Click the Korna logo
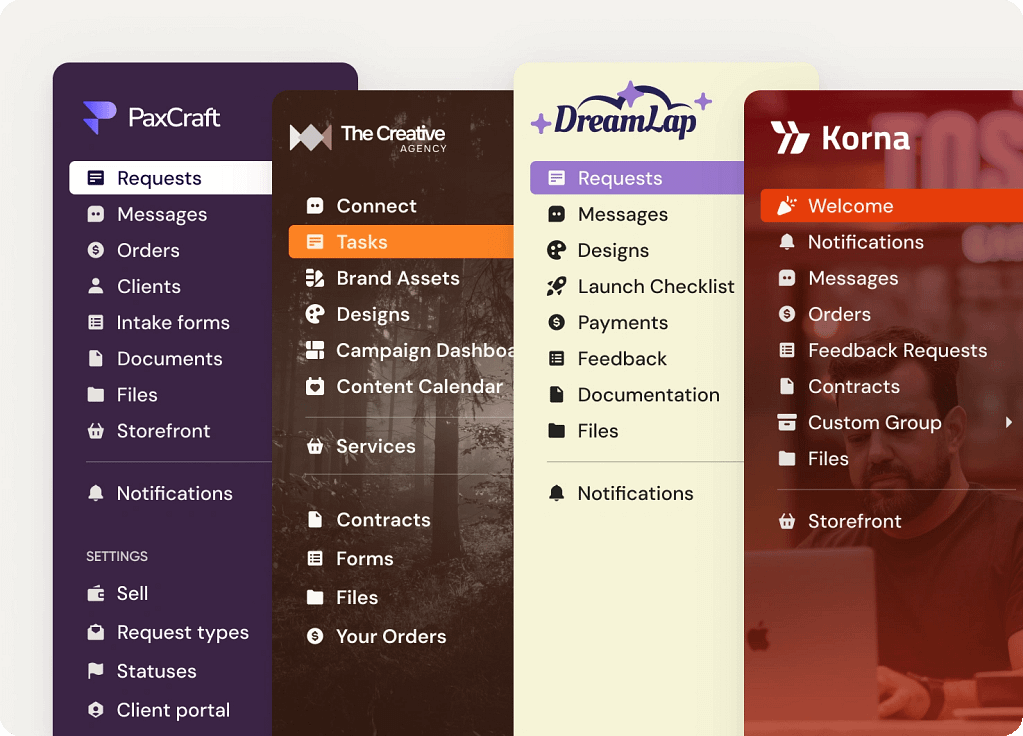The height and width of the screenshot is (736, 1023). (840, 138)
